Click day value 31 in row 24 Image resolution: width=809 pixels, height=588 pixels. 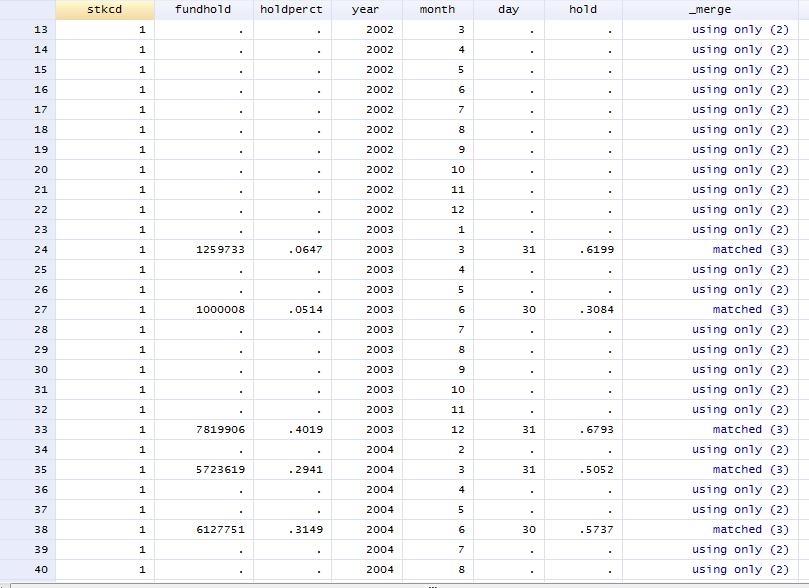(x=529, y=250)
